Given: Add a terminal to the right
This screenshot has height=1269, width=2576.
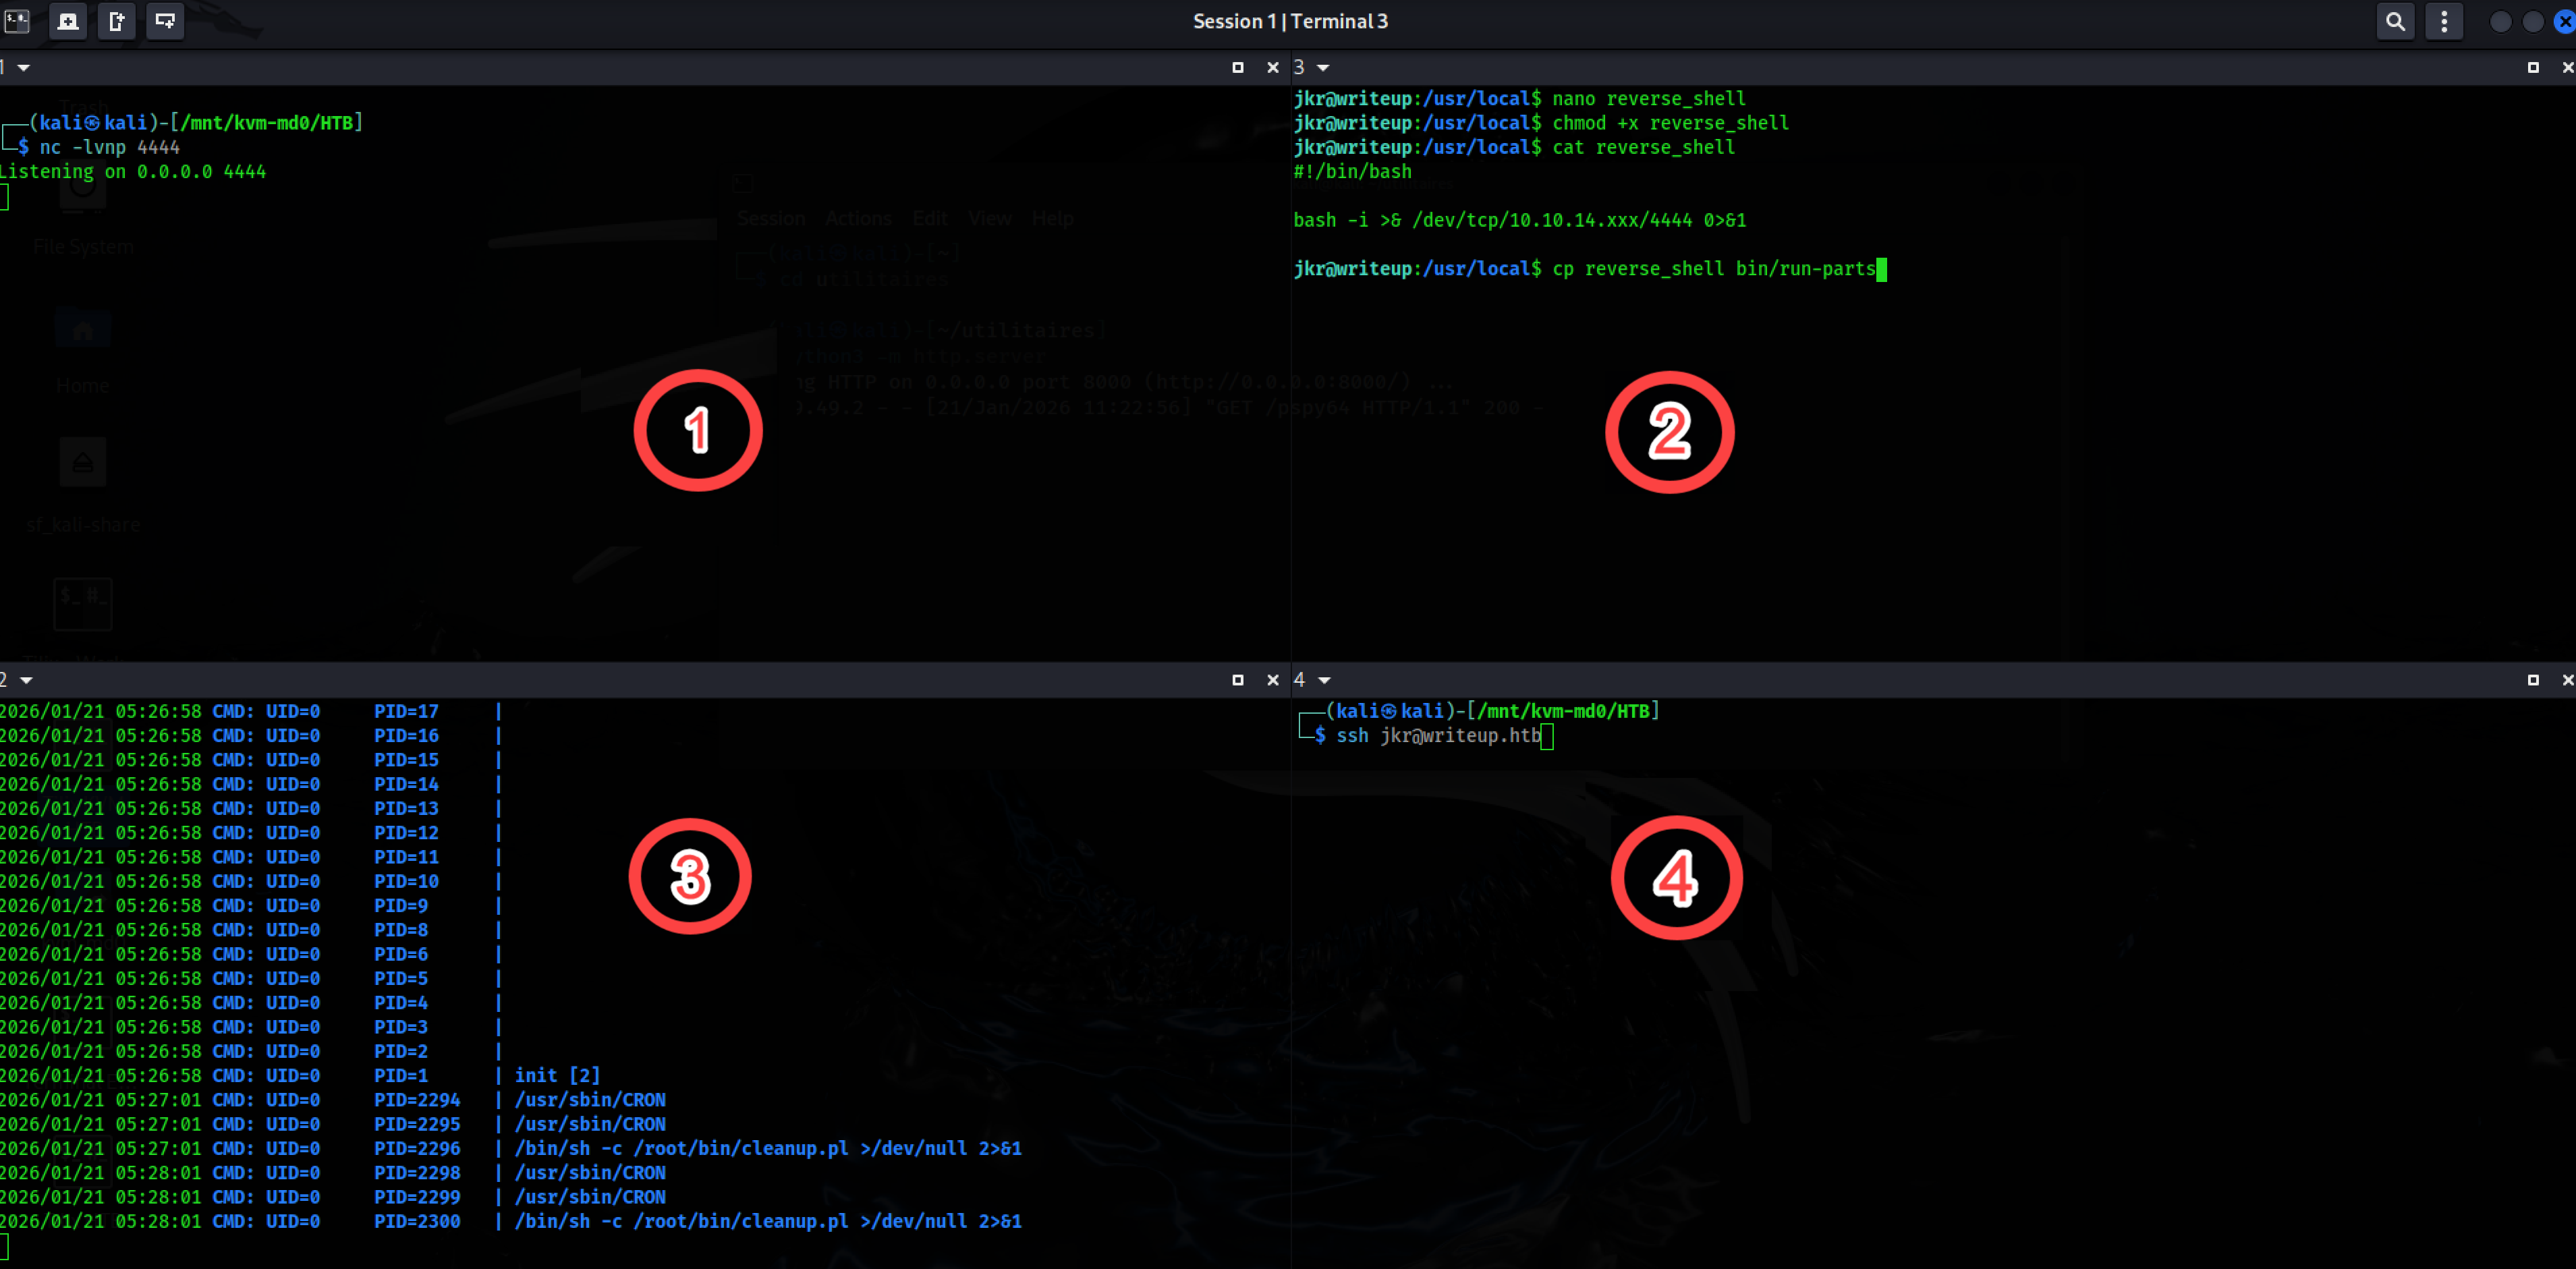Looking at the screenshot, I should (x=116, y=21).
